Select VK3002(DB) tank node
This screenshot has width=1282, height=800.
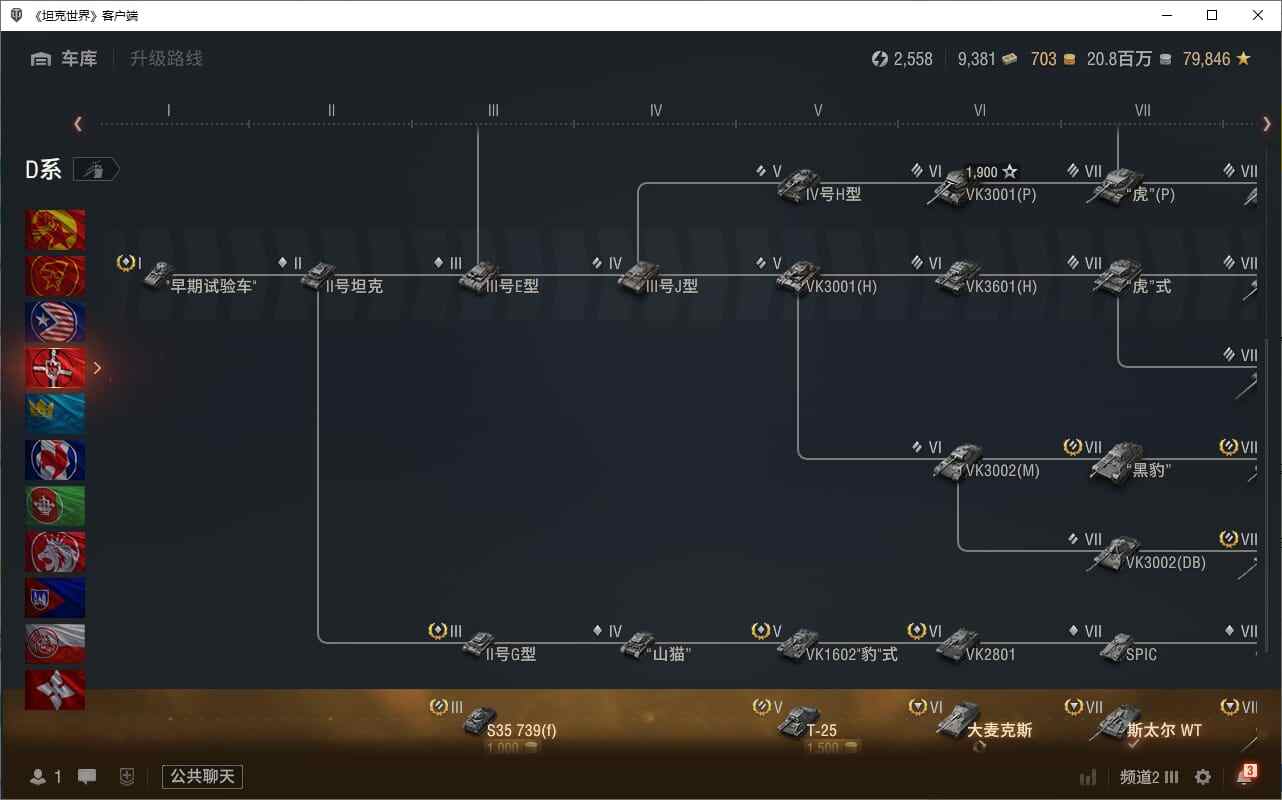[x=1148, y=554]
